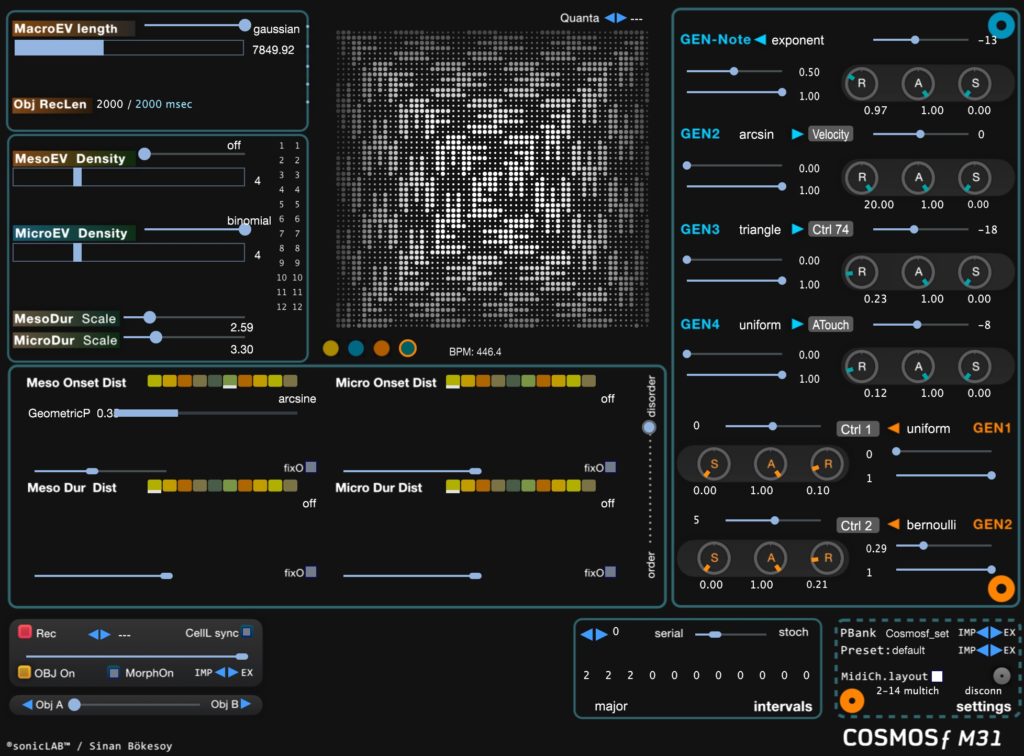Click the blue ring icon above GEN-Note
Image resolution: width=1024 pixels, height=756 pixels.
pyautogui.click(x=1000, y=25)
